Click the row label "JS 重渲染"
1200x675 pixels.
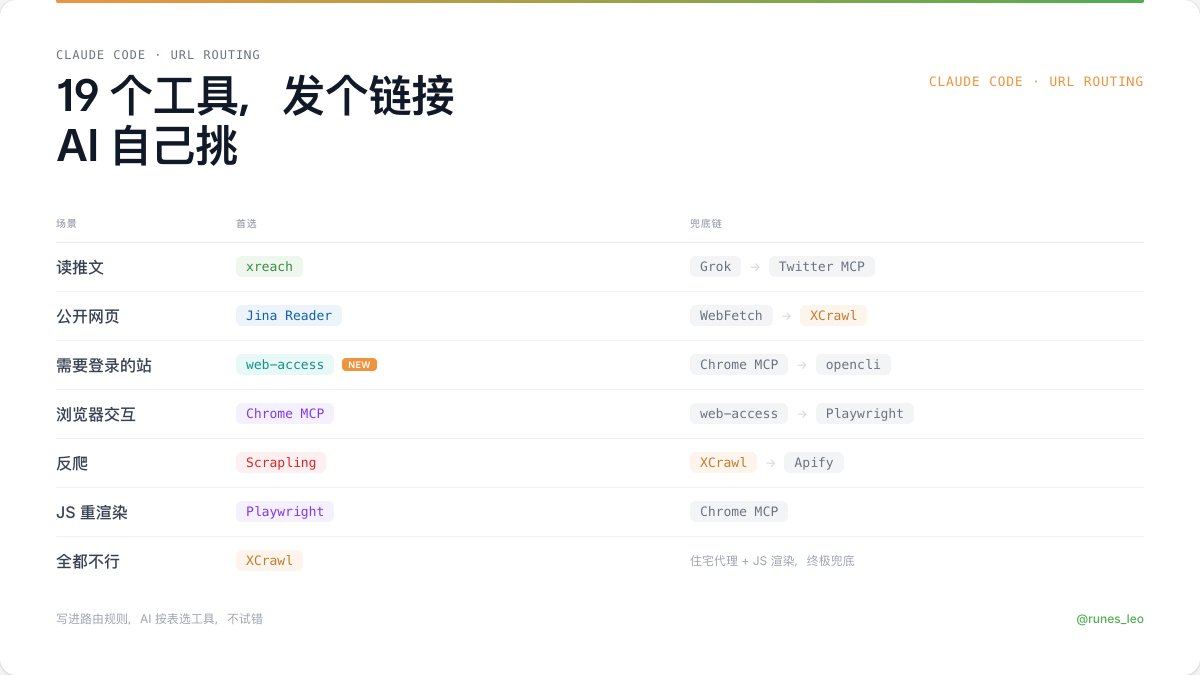tap(92, 512)
